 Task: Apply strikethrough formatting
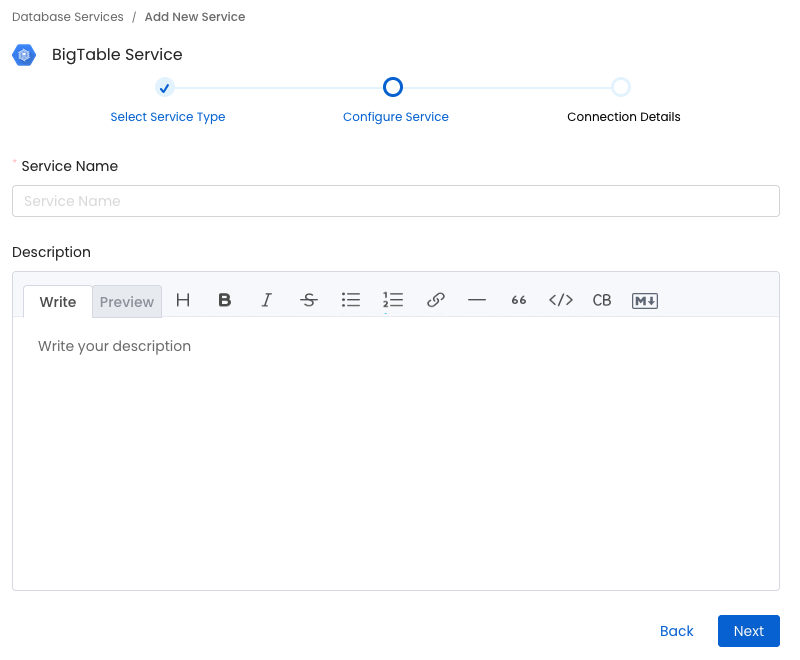tap(309, 300)
